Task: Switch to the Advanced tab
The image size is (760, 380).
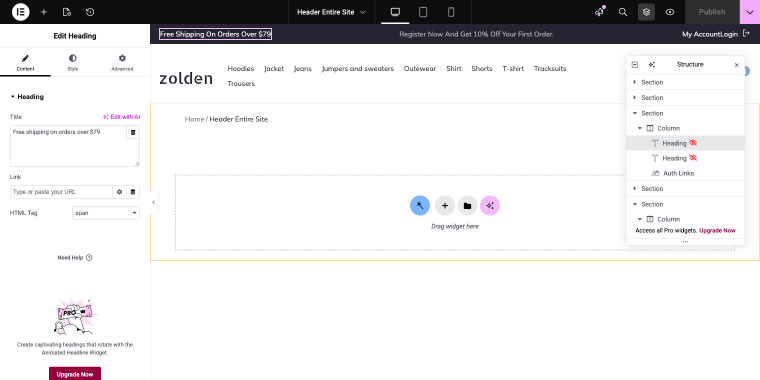Action: pos(122,63)
